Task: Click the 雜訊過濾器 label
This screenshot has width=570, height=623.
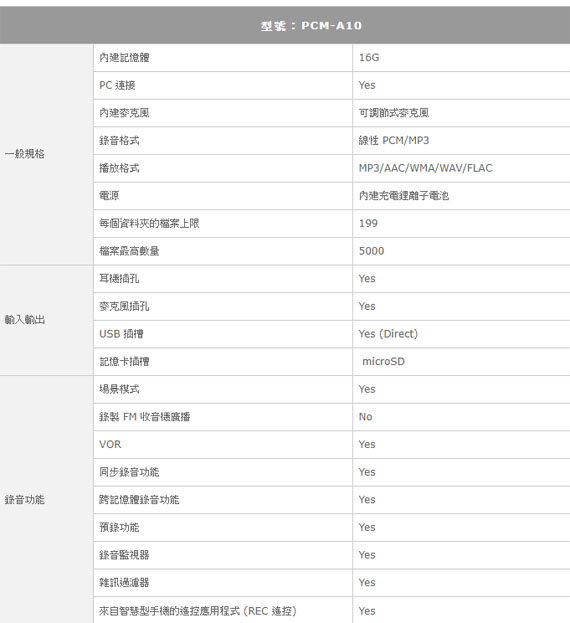Action: pyautogui.click(x=124, y=582)
